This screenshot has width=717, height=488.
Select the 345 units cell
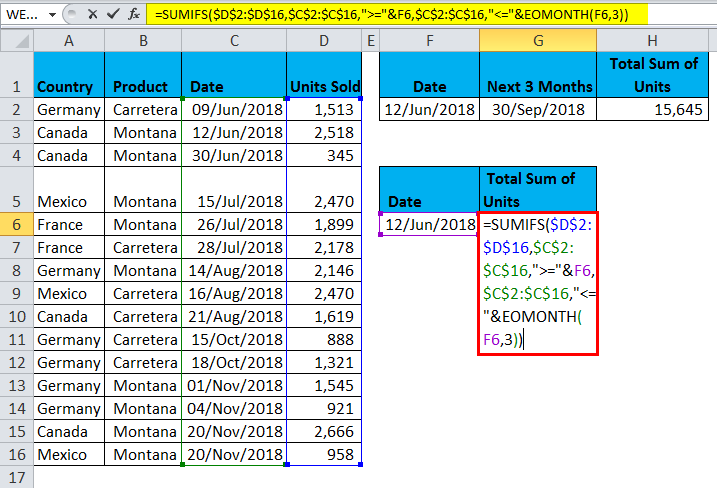point(324,155)
